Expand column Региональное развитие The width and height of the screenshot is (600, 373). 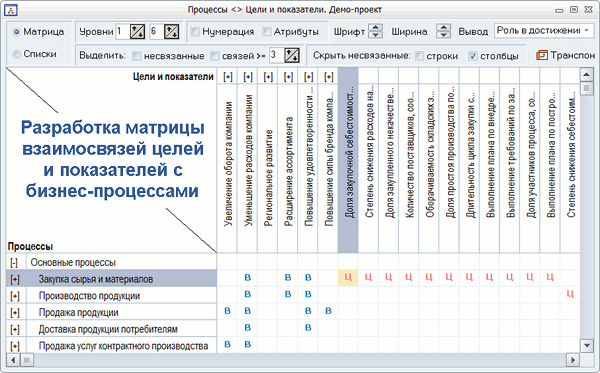(x=268, y=77)
